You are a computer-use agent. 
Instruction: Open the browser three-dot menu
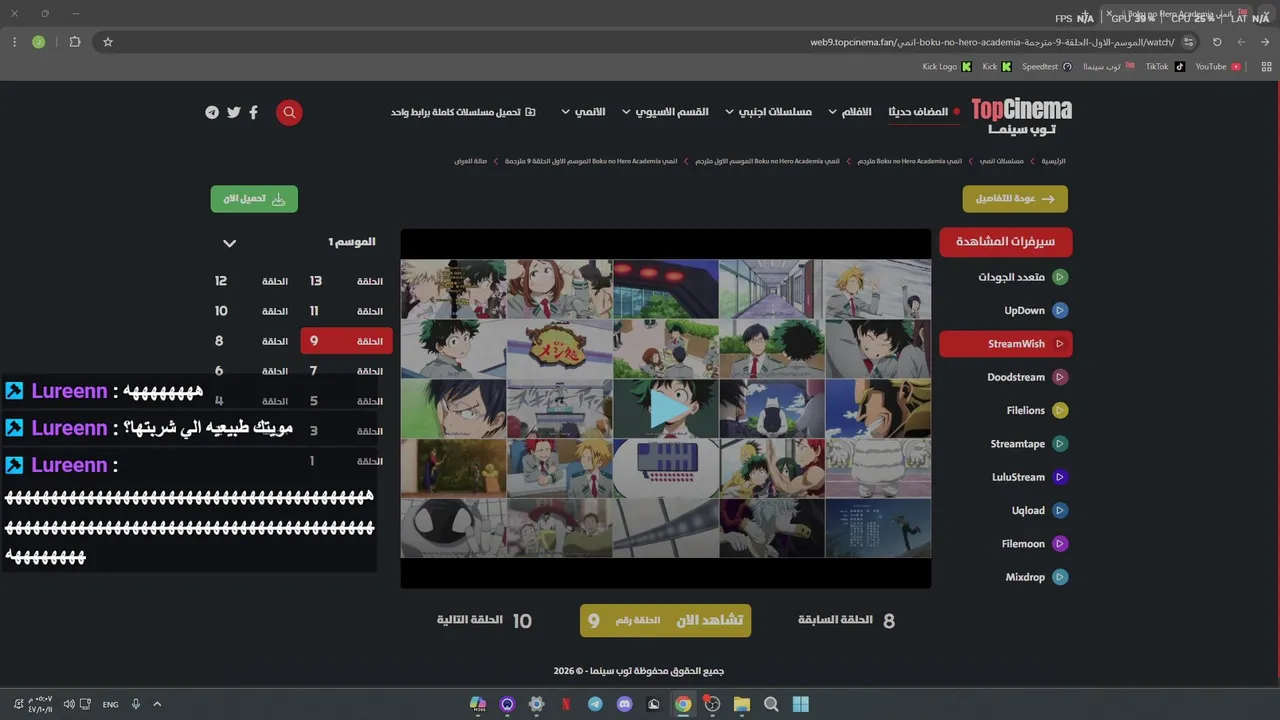pyautogui.click(x=14, y=42)
